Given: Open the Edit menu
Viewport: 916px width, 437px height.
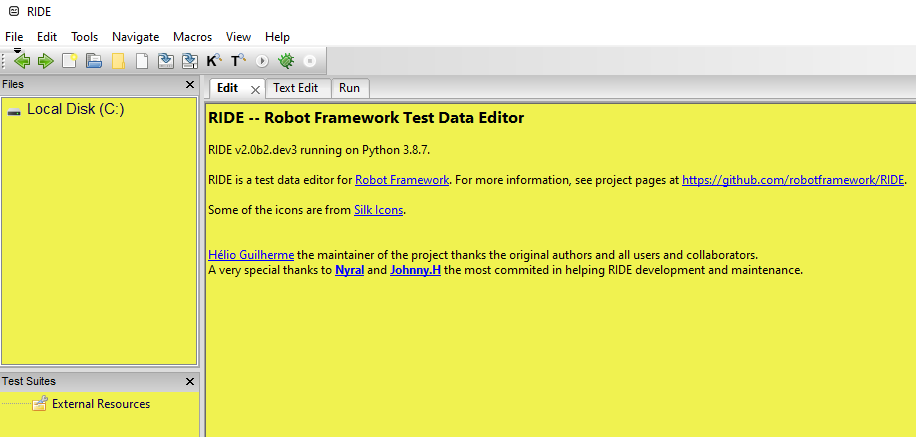Looking at the screenshot, I should pyautogui.click(x=47, y=37).
